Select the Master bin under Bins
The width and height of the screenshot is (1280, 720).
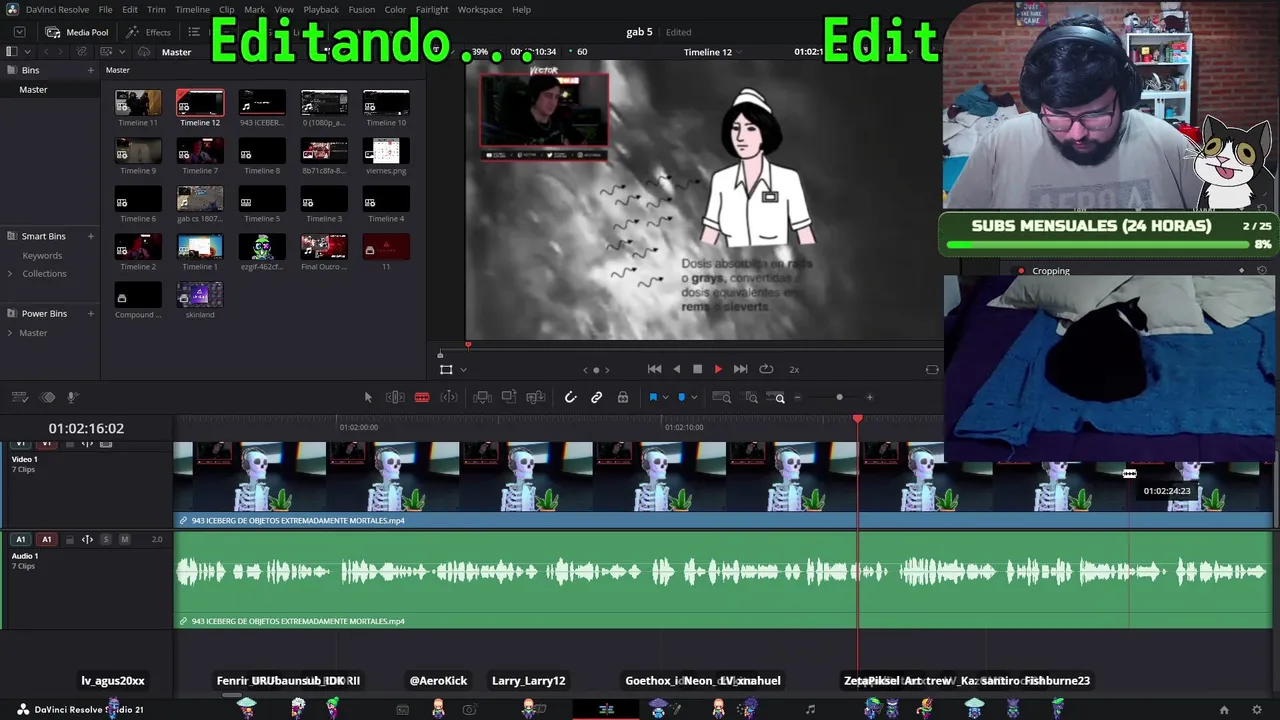pos(33,90)
